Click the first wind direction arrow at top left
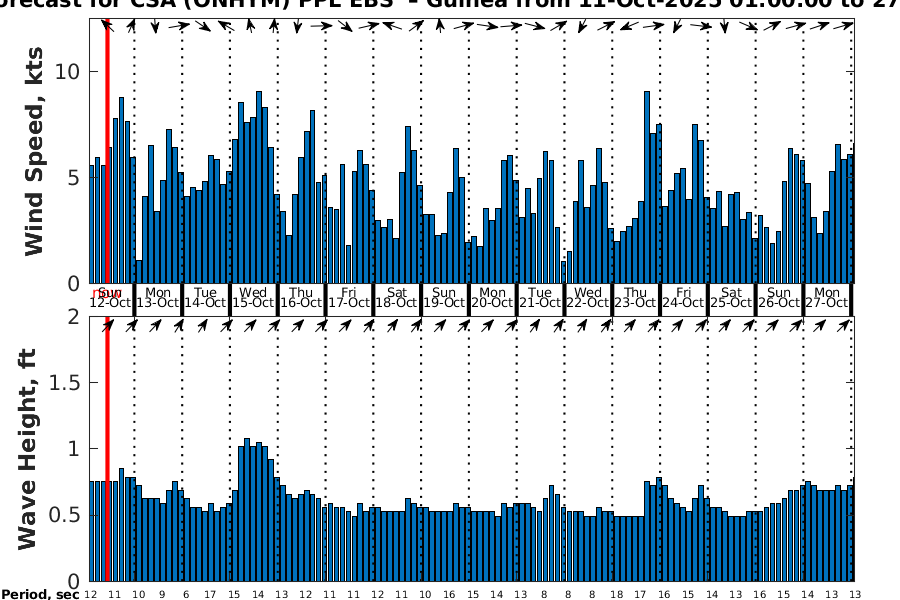This screenshot has width=900, height=600. (x=108, y=25)
